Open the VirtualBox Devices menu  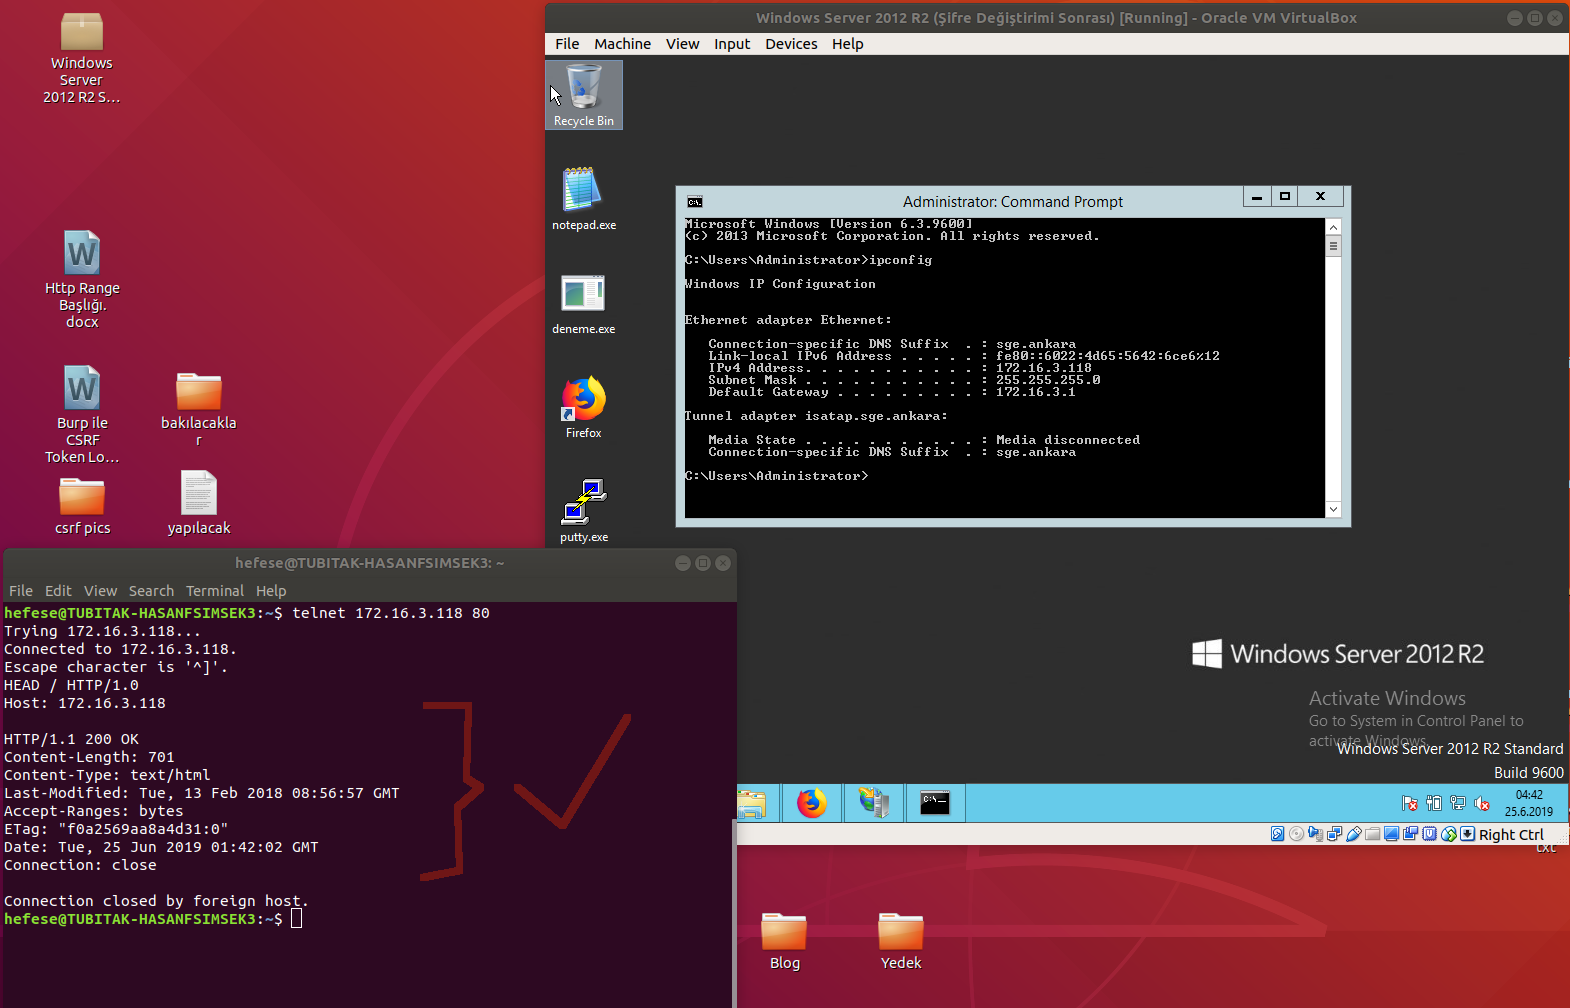tap(791, 44)
